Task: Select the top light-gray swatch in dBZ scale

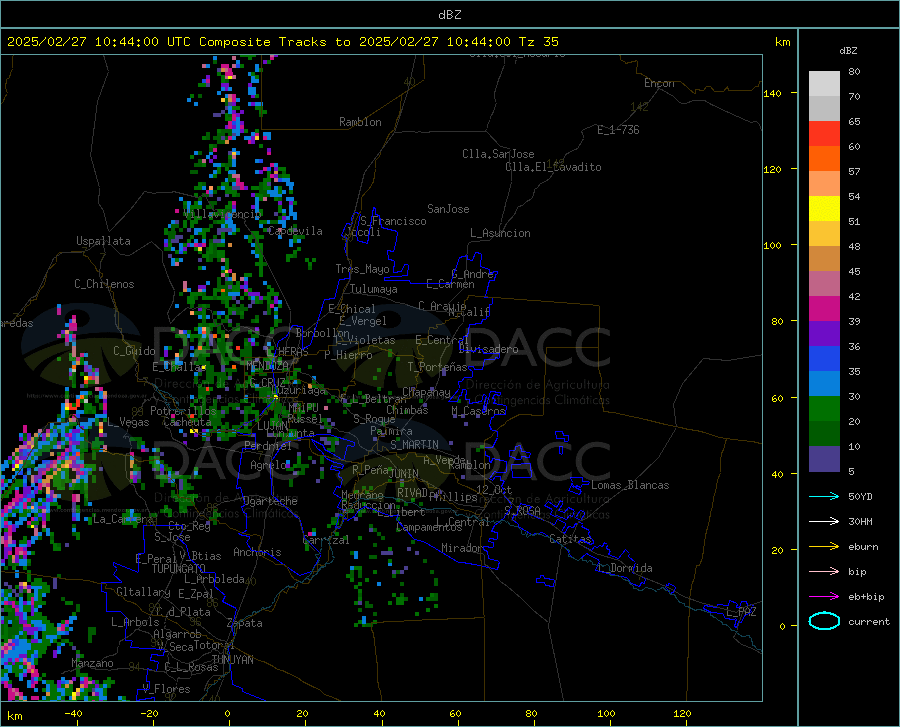Action: [x=824, y=84]
